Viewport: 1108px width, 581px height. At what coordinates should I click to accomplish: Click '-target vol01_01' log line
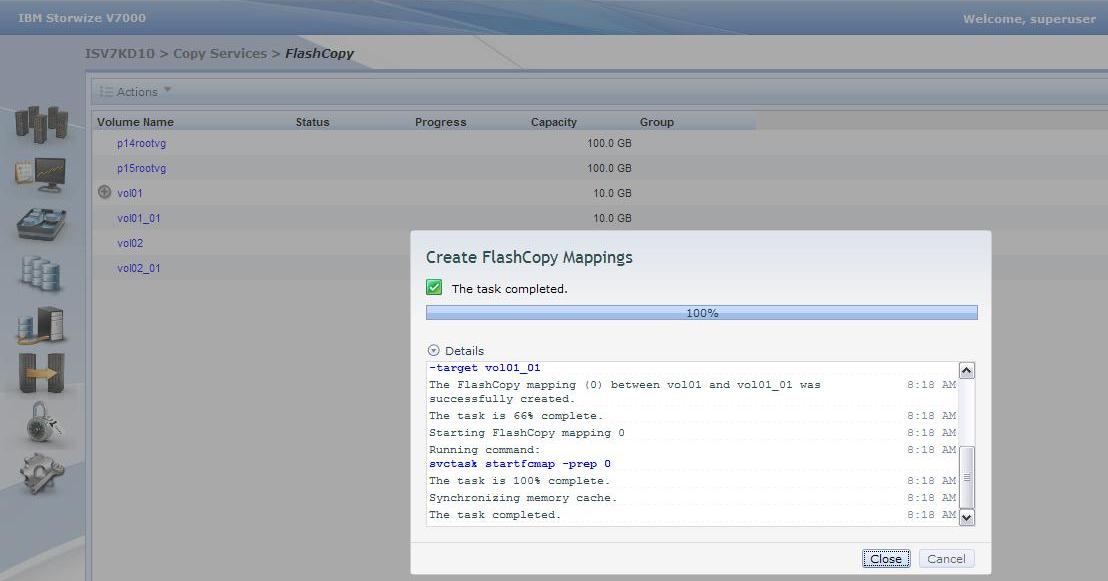tap(485, 368)
